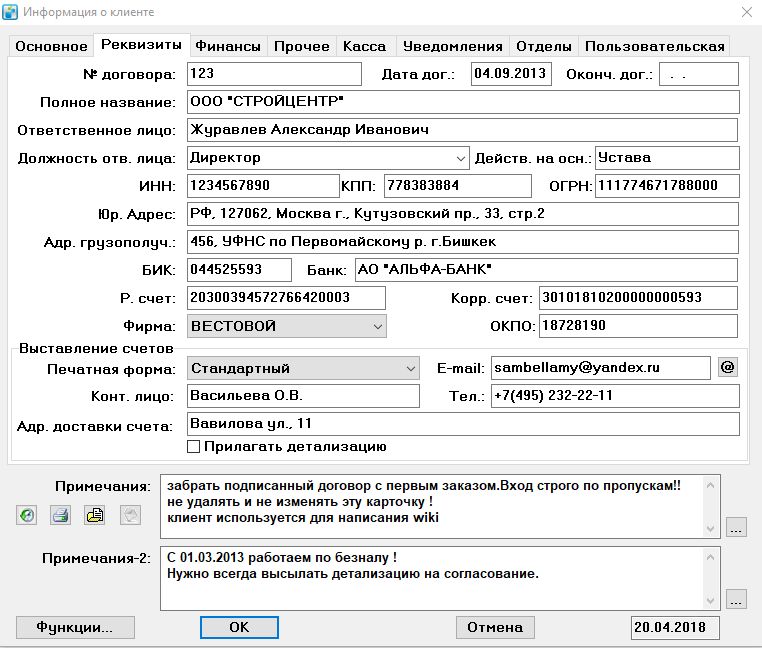
Task: Click the БИК field 044525593
Action: (239, 270)
